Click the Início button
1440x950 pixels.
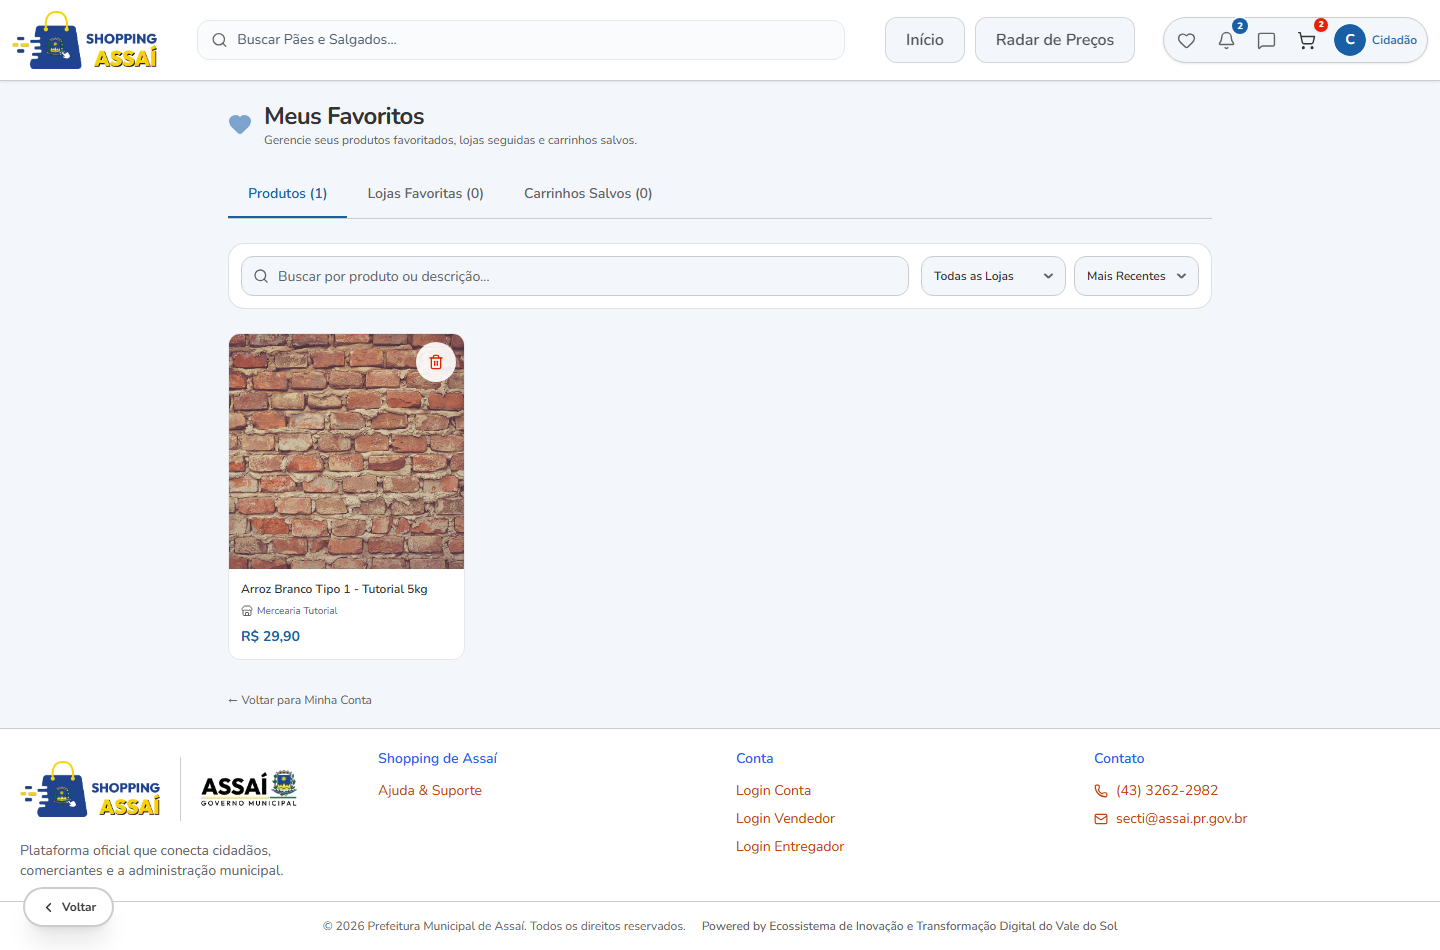point(925,40)
